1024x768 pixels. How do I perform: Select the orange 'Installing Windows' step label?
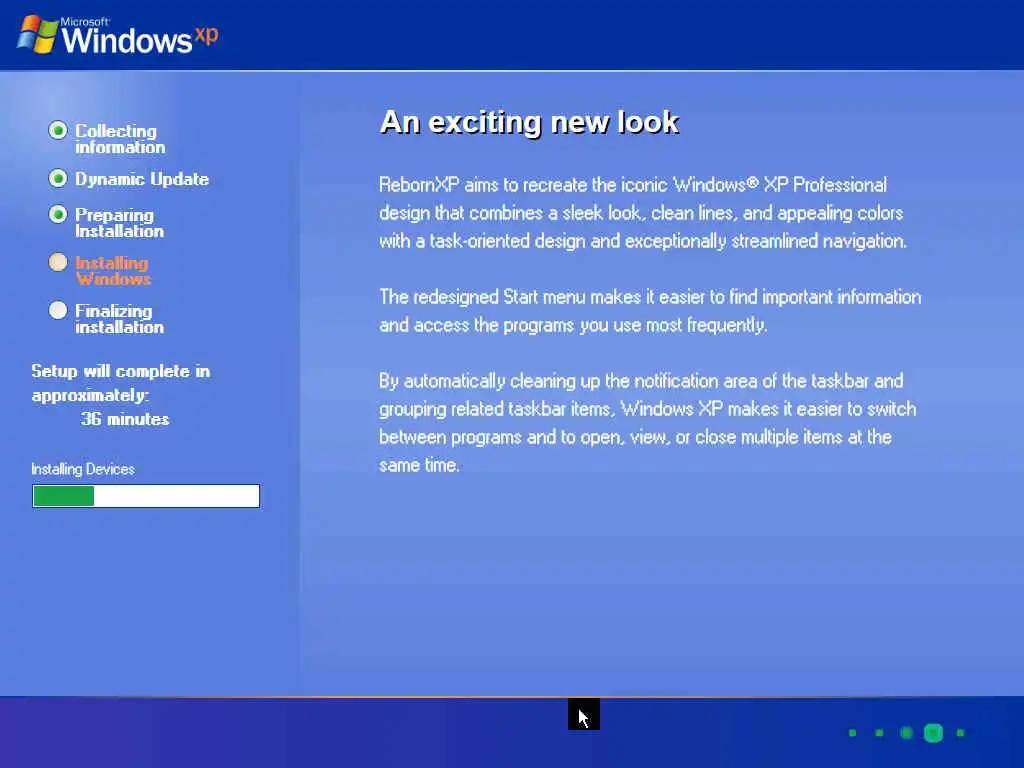pyautogui.click(x=113, y=271)
